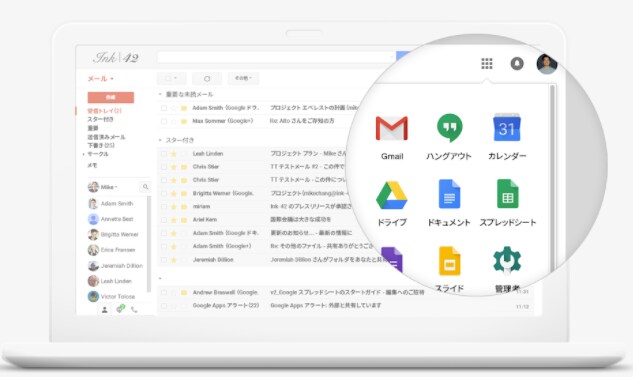Click the chat contacts list scrollbar
This screenshot has height=377, width=633.
[149, 243]
